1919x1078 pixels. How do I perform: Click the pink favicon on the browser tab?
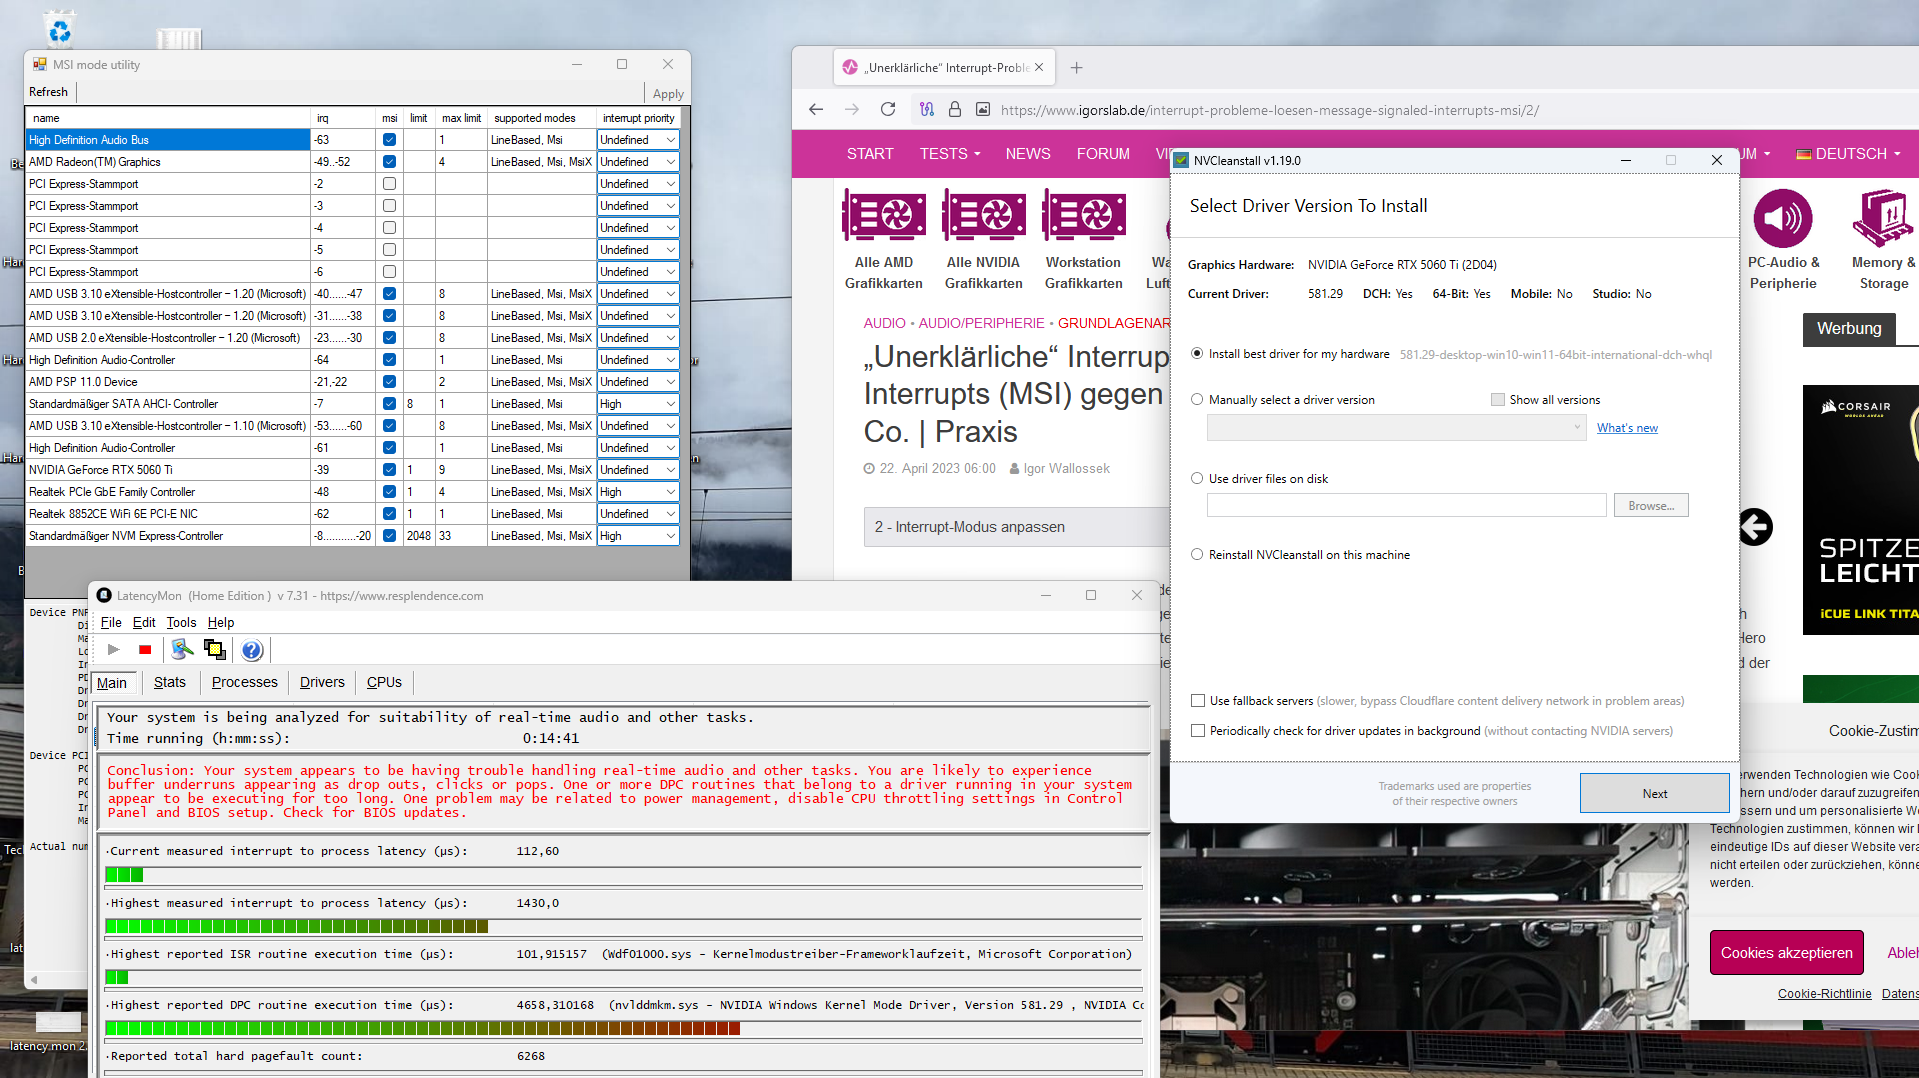850,68
